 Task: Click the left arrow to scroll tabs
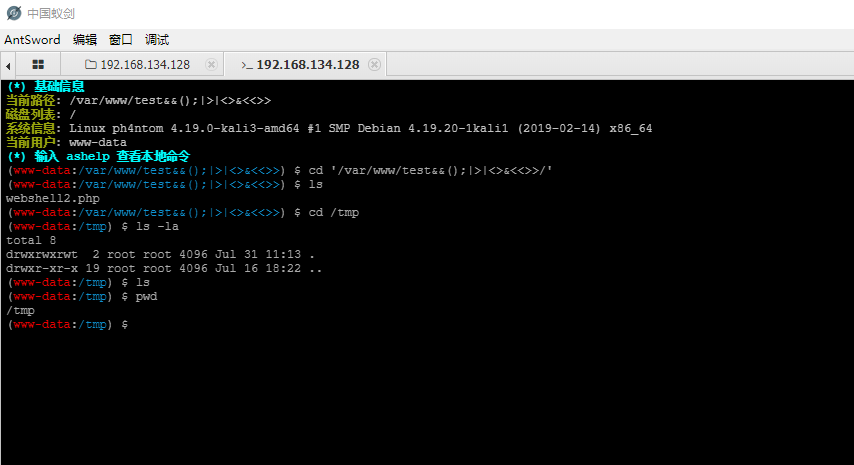(x=8, y=66)
